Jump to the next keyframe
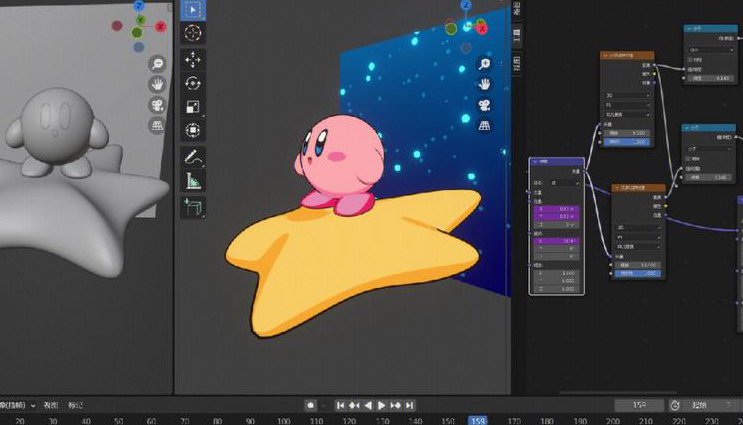This screenshot has height=425, width=743. 396,405
